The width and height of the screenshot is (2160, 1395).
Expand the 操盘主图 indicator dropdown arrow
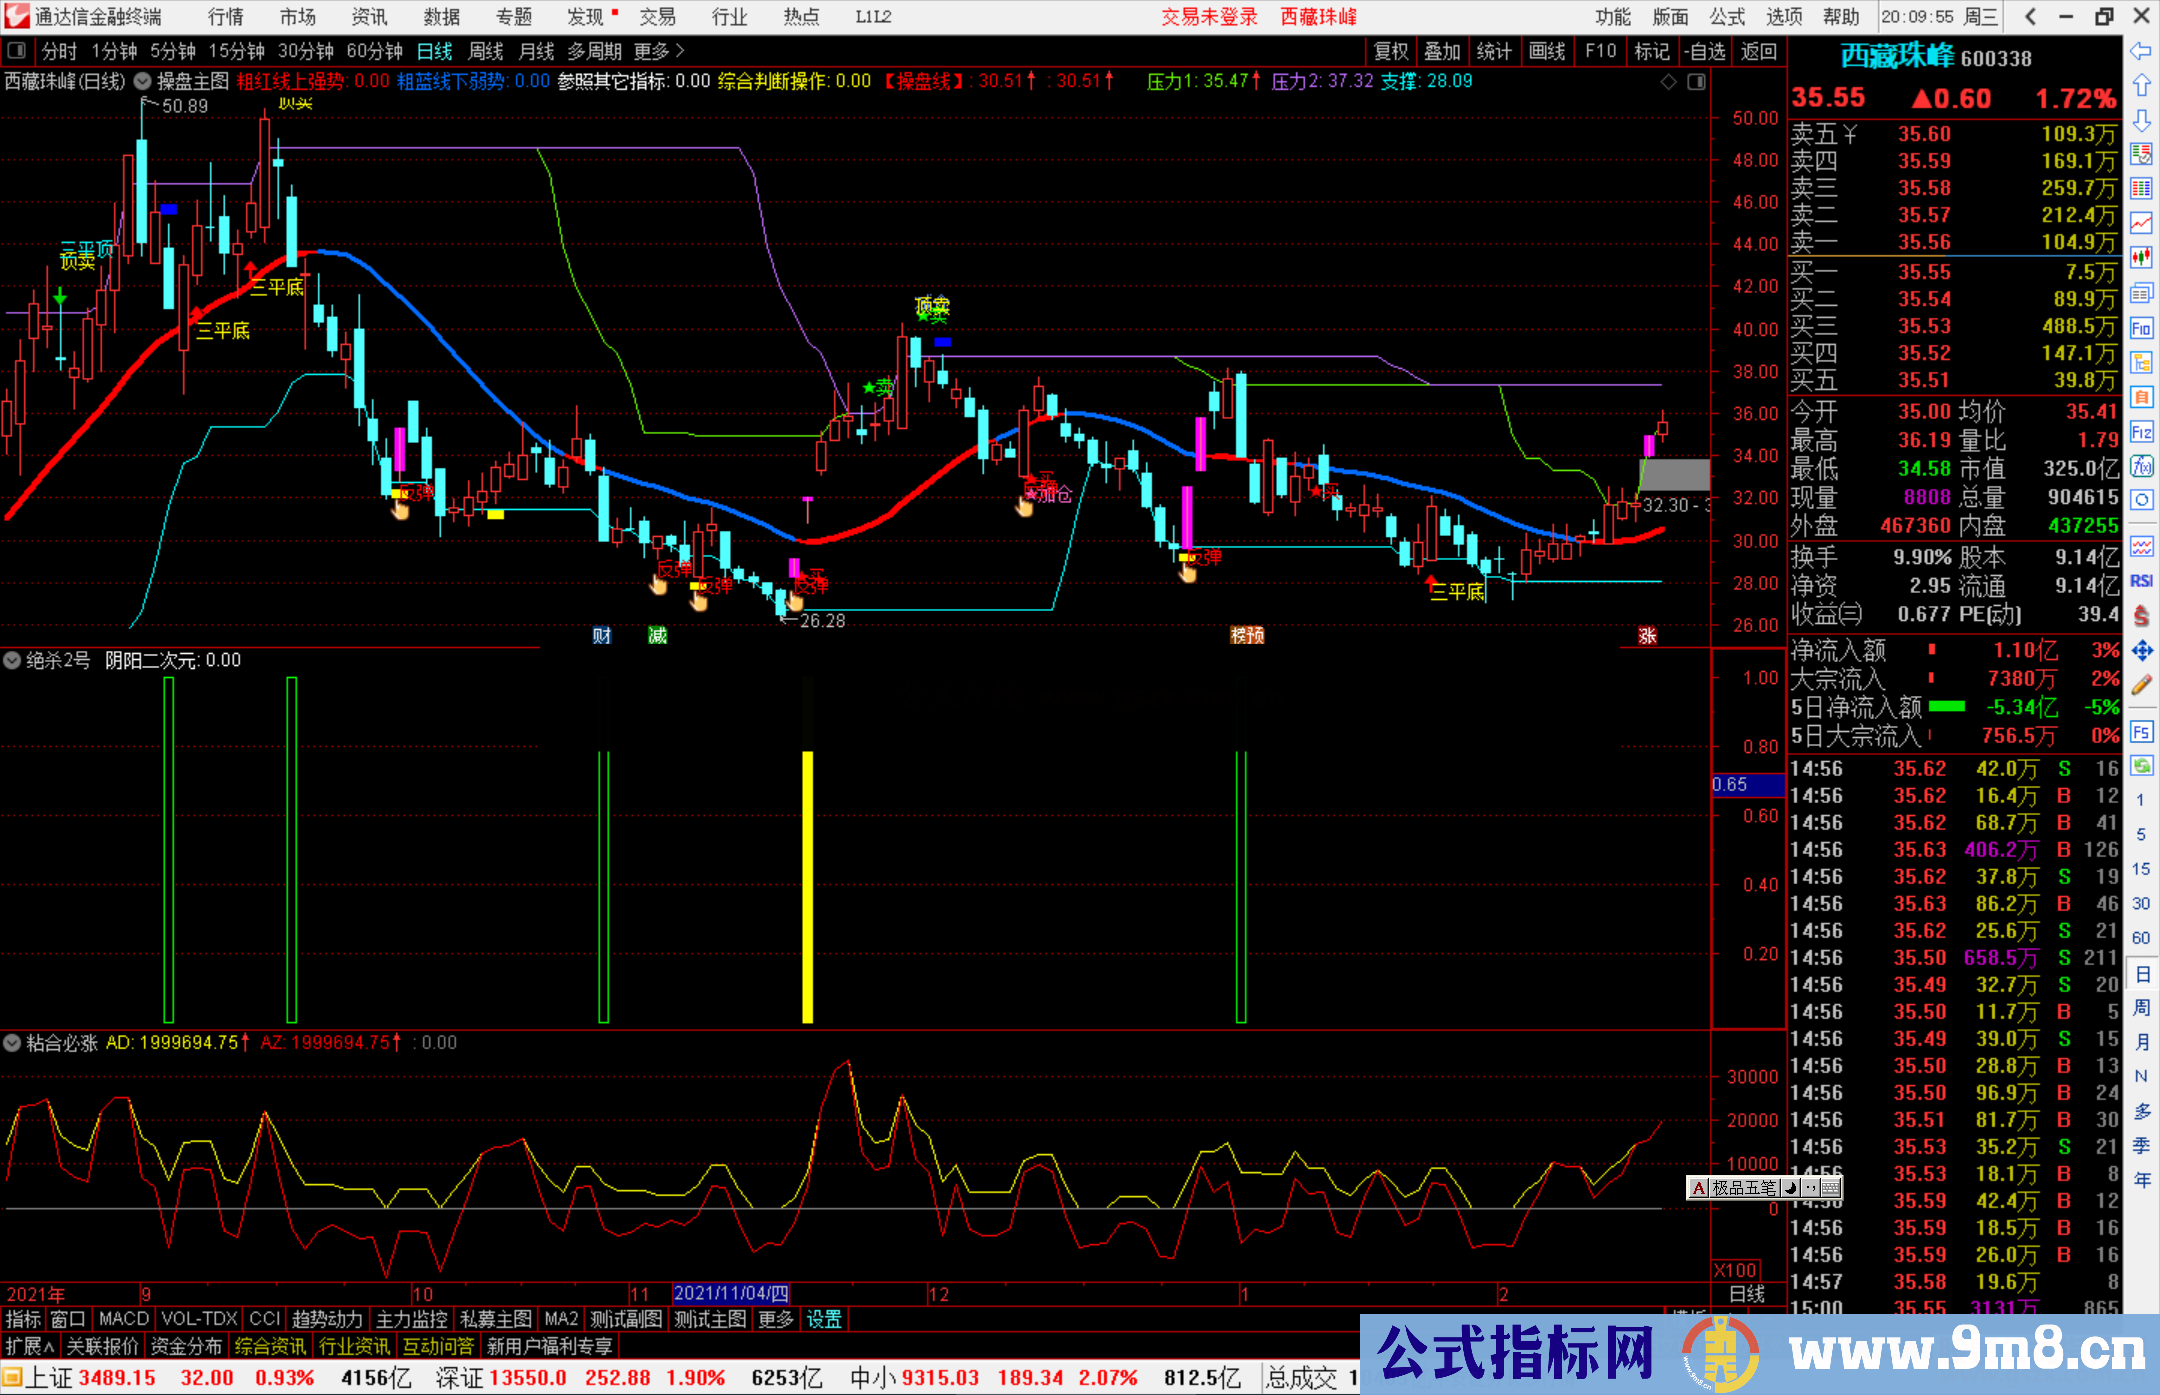tap(143, 82)
